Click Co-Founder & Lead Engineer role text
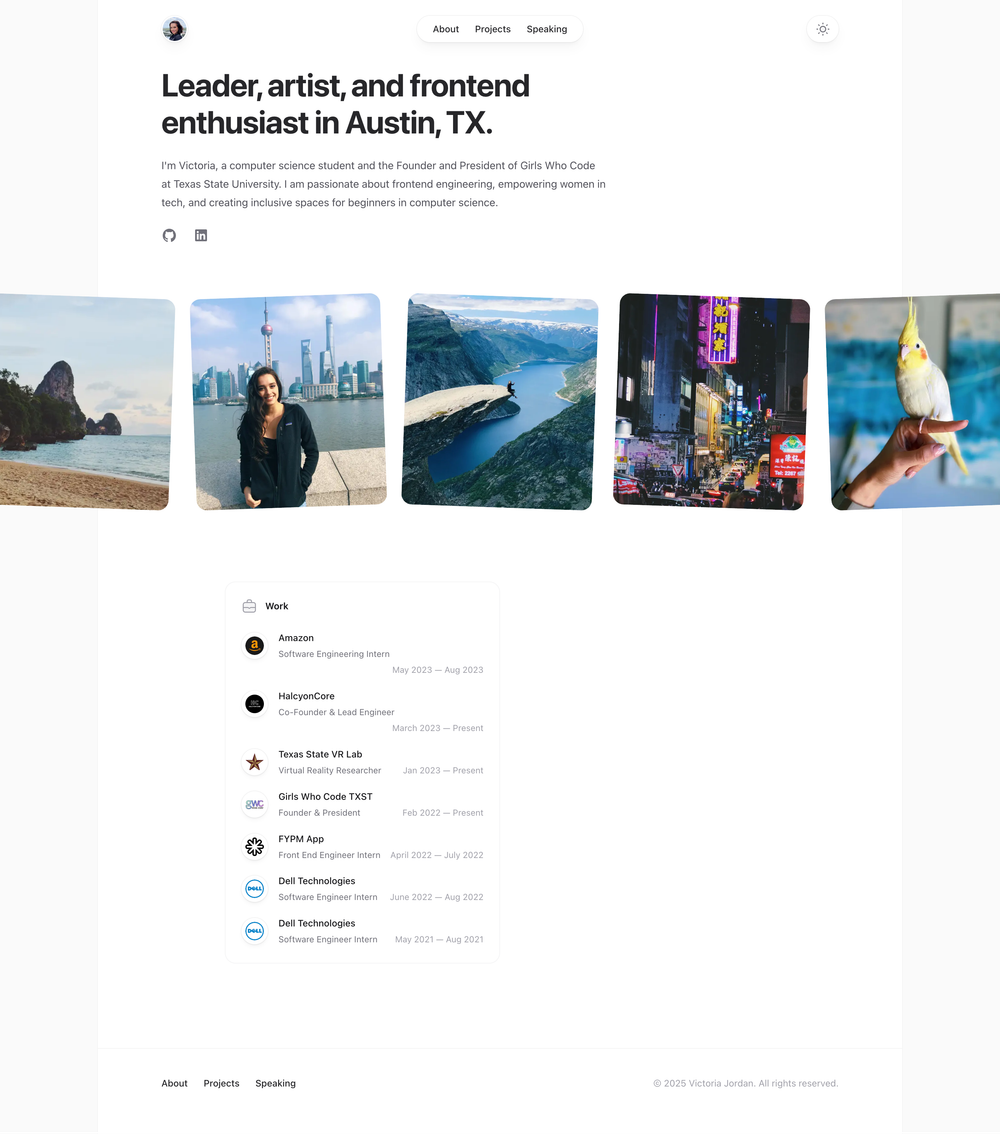Image resolution: width=1000 pixels, height=1134 pixels. [x=336, y=712]
